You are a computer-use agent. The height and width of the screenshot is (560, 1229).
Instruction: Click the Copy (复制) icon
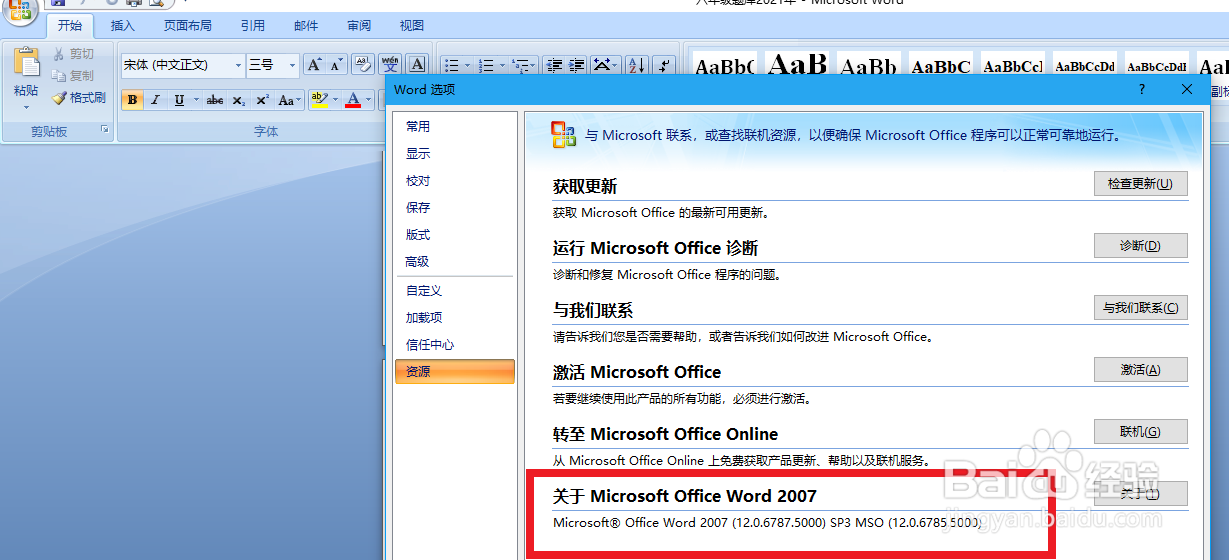point(59,76)
